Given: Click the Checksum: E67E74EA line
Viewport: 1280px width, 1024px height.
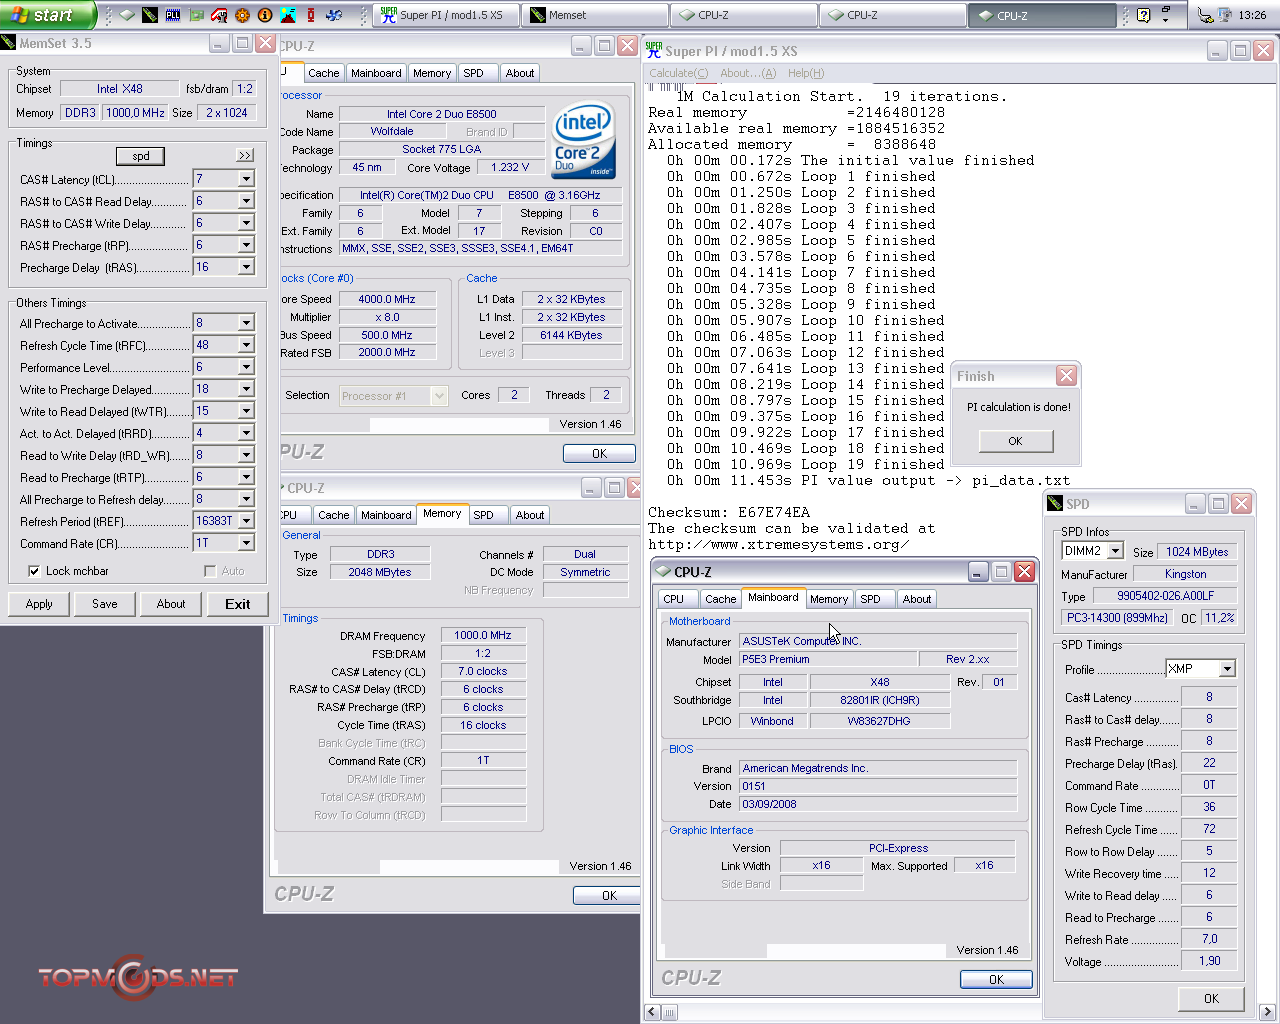Looking at the screenshot, I should pos(729,513).
